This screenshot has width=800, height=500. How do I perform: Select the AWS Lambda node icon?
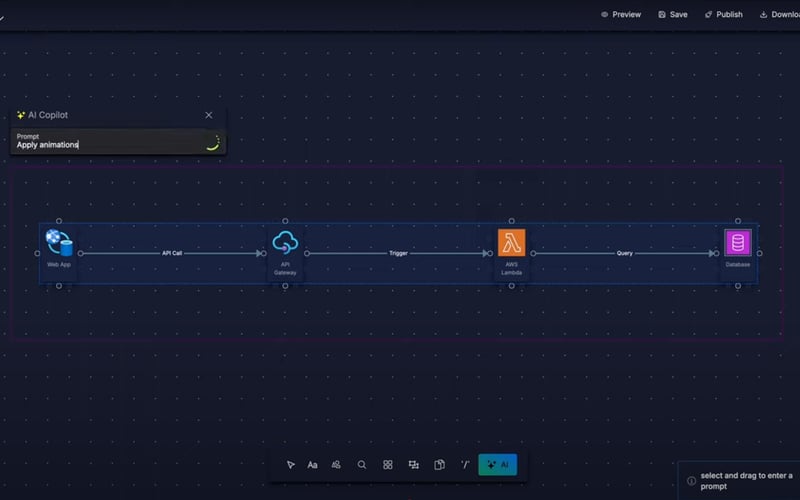[511, 242]
